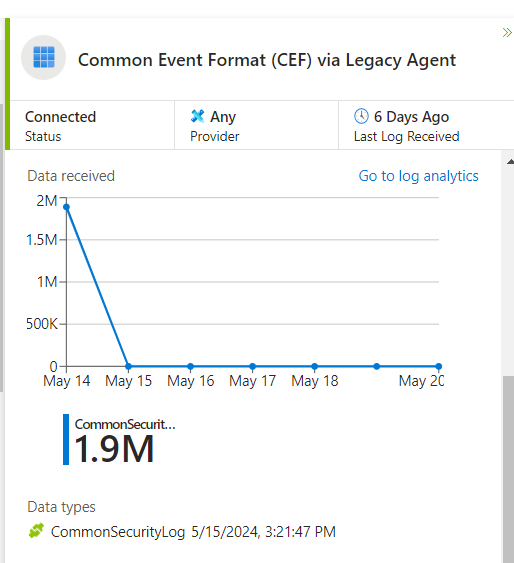Click the CommonSecurit... legend label

tap(125, 424)
